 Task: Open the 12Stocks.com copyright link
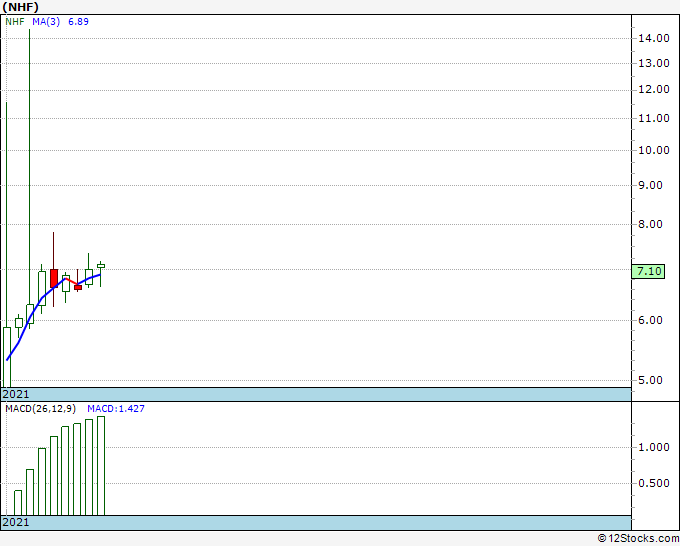tap(638, 539)
